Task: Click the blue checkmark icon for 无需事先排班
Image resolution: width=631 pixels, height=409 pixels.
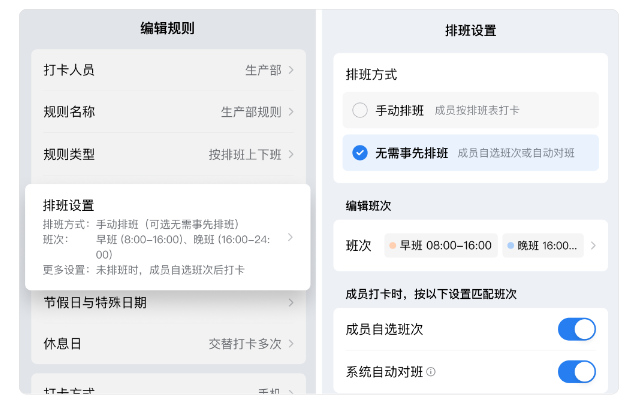Action: coord(360,153)
